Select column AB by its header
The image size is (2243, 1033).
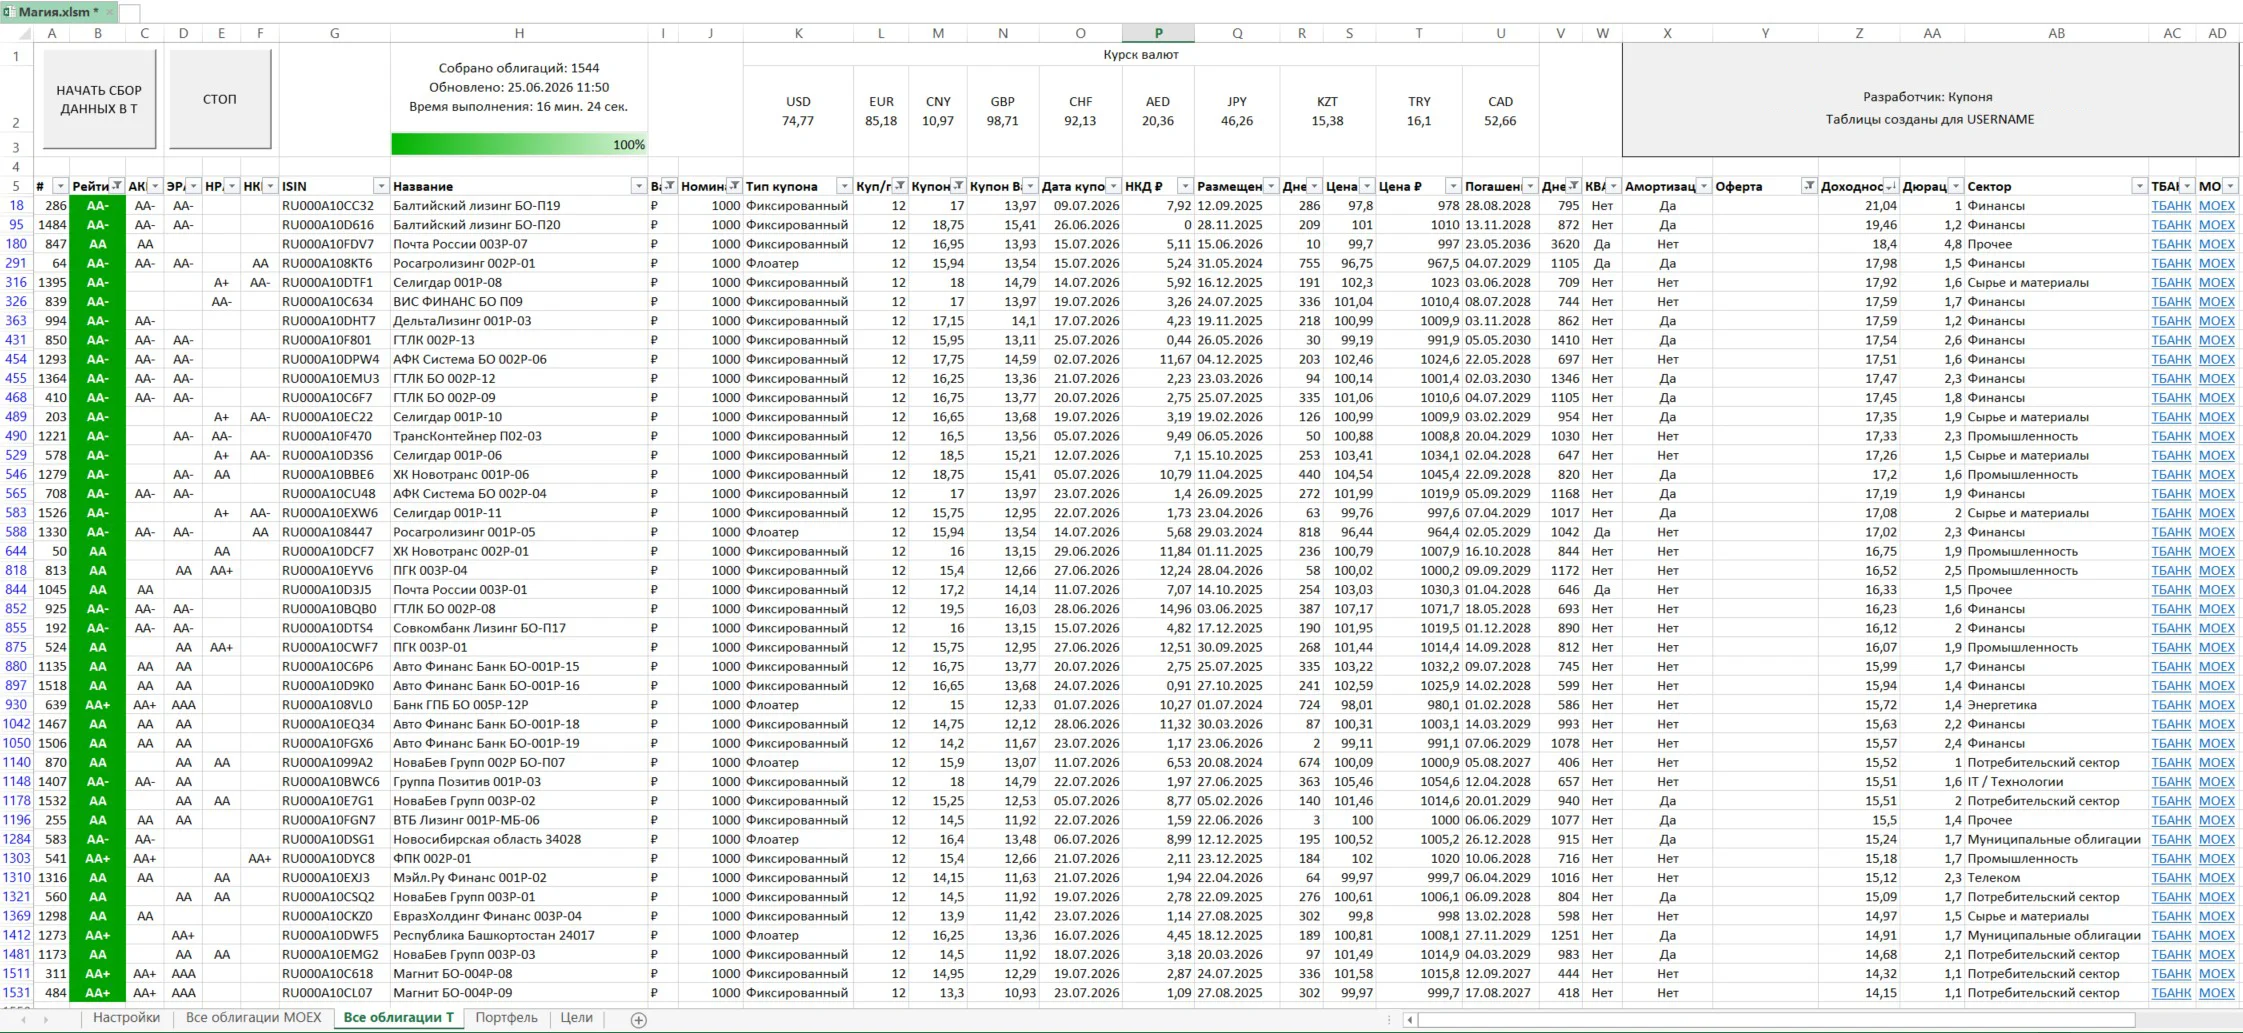point(2056,33)
